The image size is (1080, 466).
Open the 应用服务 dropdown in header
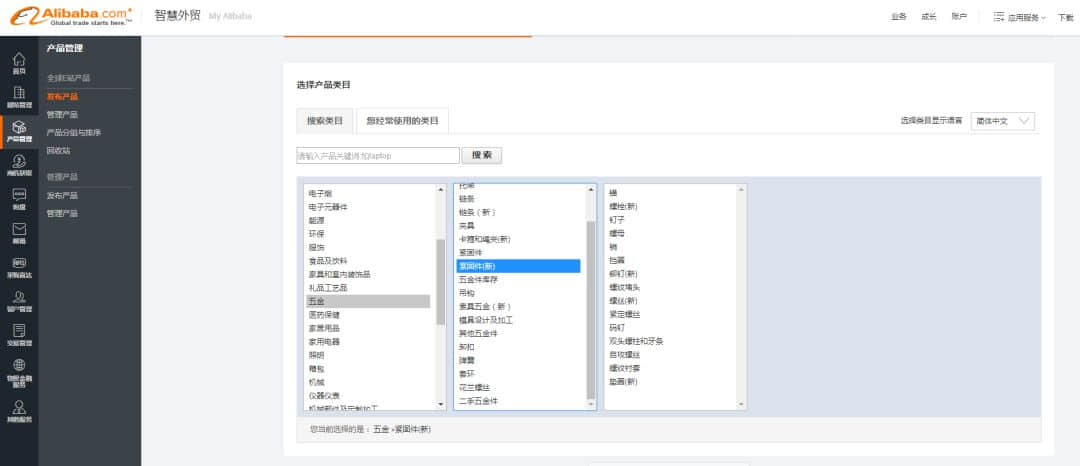click(1021, 17)
